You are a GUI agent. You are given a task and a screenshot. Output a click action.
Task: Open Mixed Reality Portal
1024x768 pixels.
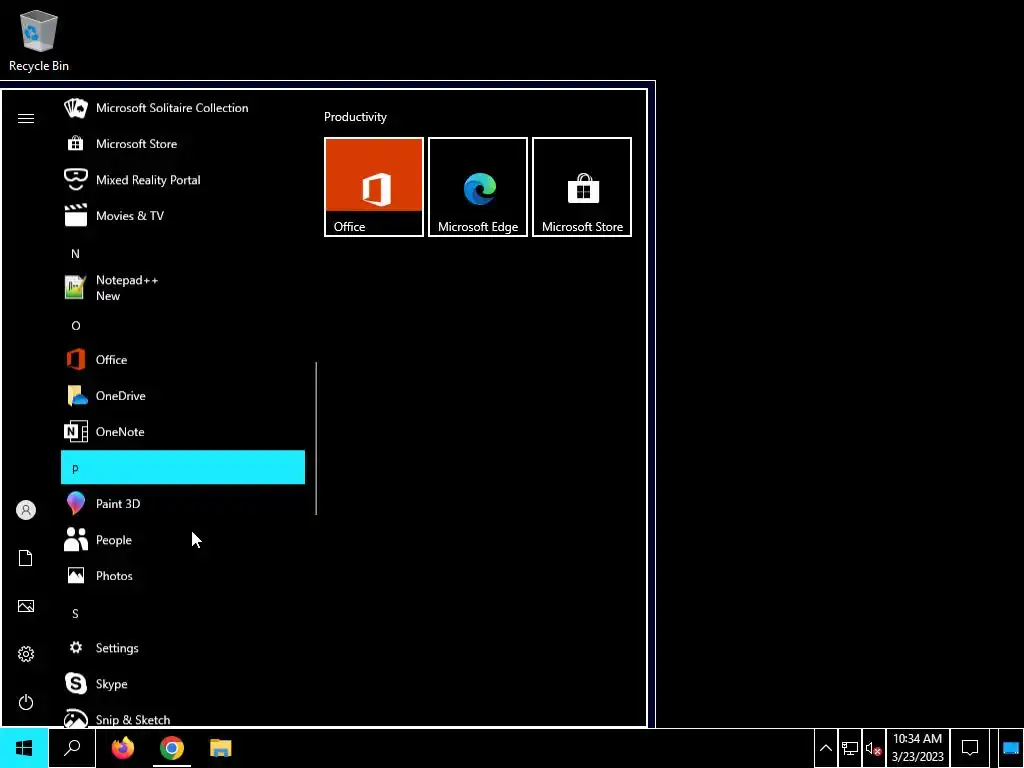(183, 180)
